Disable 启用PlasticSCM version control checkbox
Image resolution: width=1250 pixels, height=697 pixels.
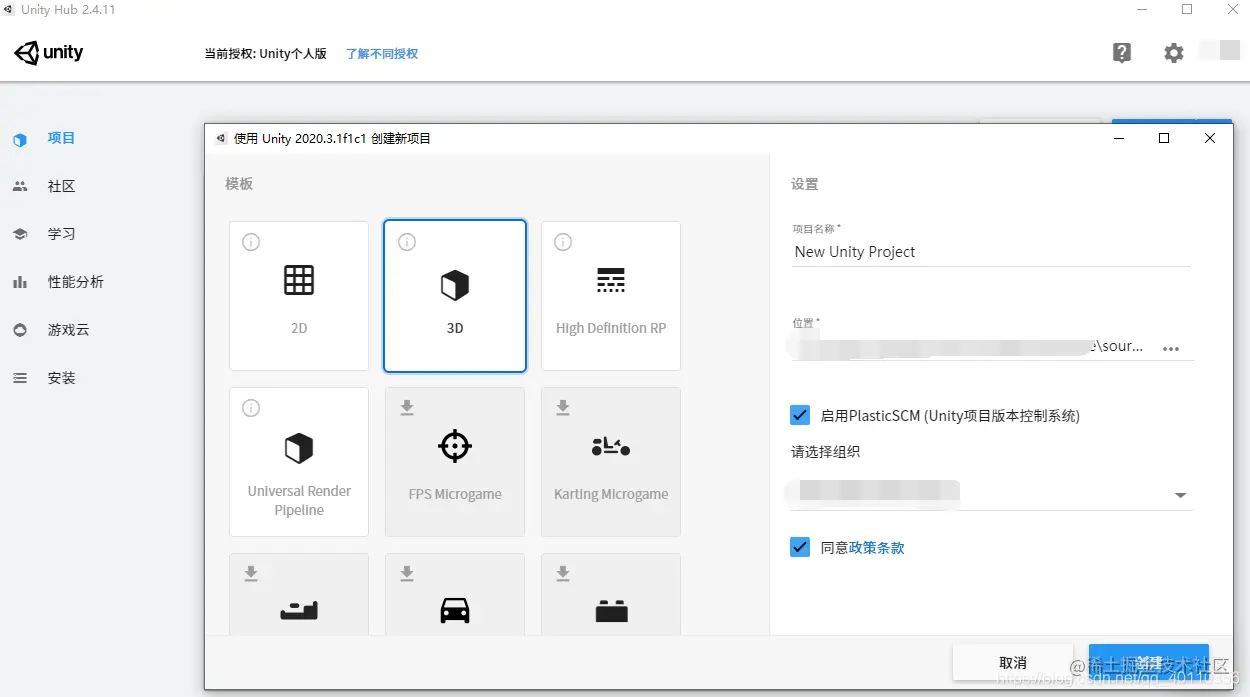coord(799,415)
